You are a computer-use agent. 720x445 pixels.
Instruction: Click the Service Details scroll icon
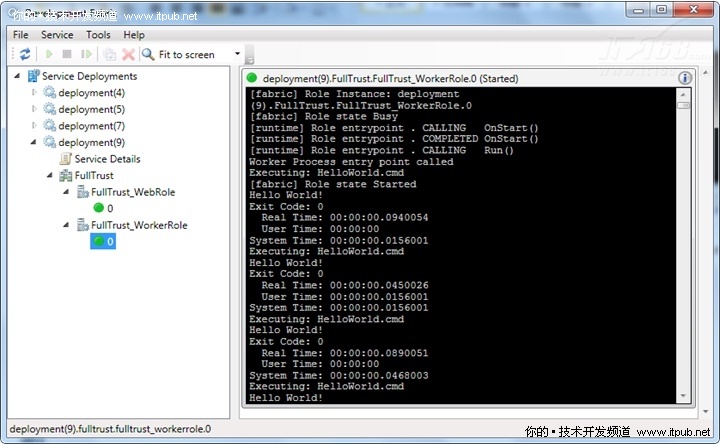click(x=66, y=159)
